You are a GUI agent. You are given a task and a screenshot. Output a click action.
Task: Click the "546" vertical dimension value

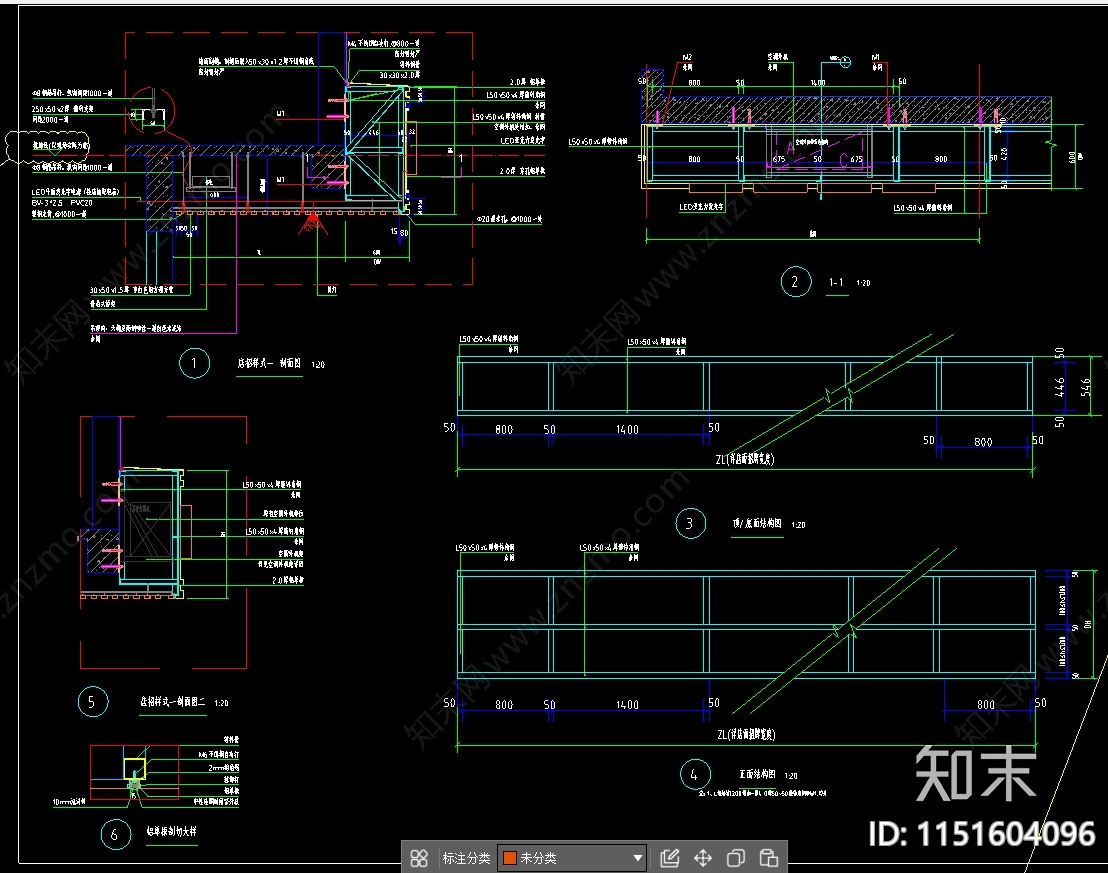[1086, 387]
